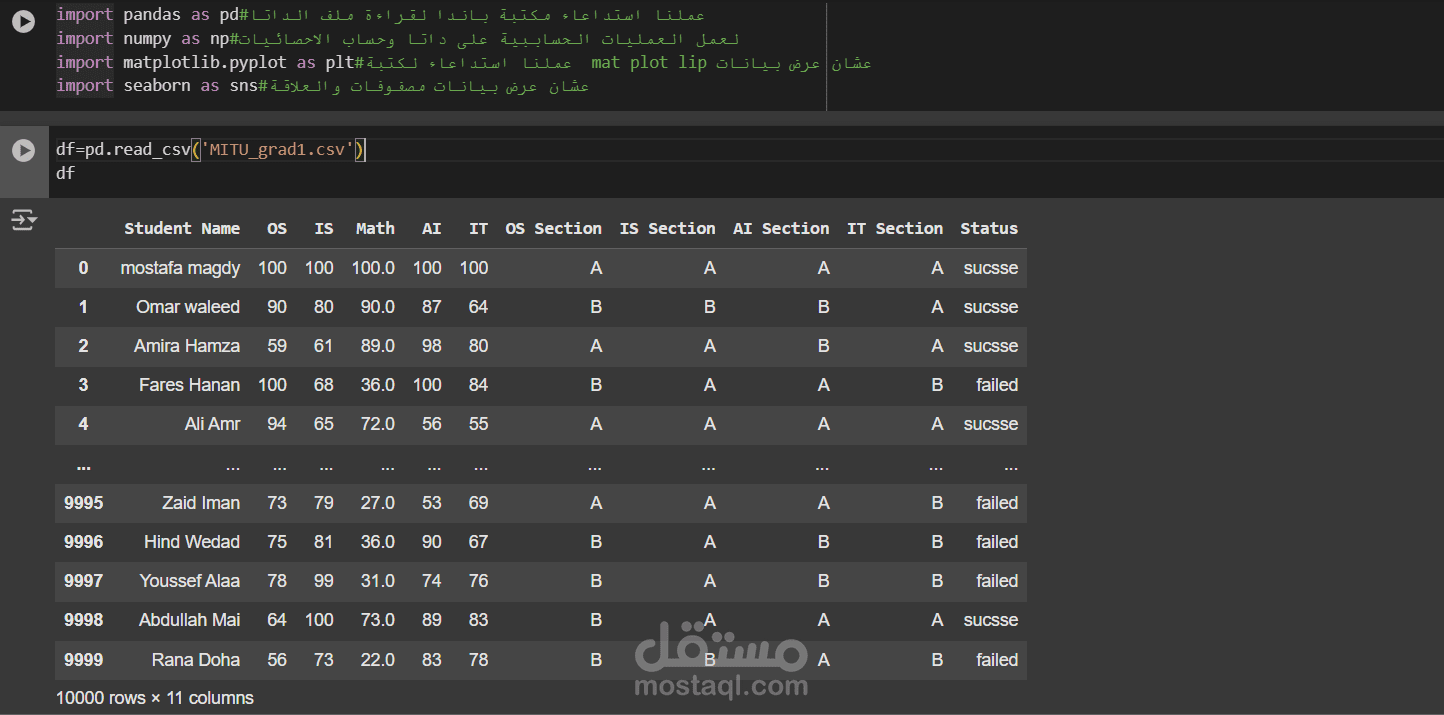Click inside the import pandas line

point(380,15)
